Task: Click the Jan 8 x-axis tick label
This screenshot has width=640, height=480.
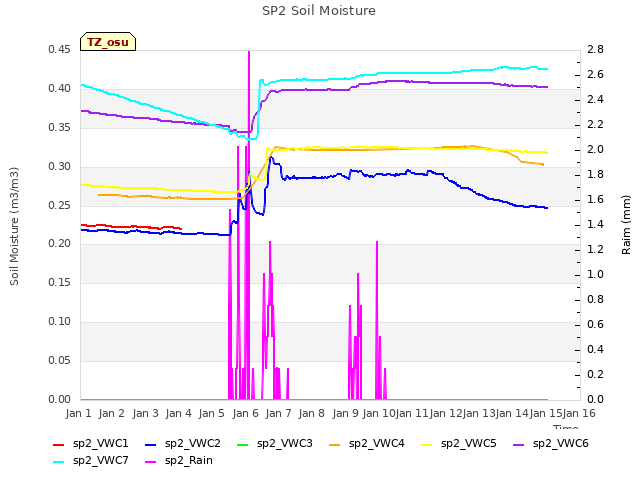Action: click(312, 413)
